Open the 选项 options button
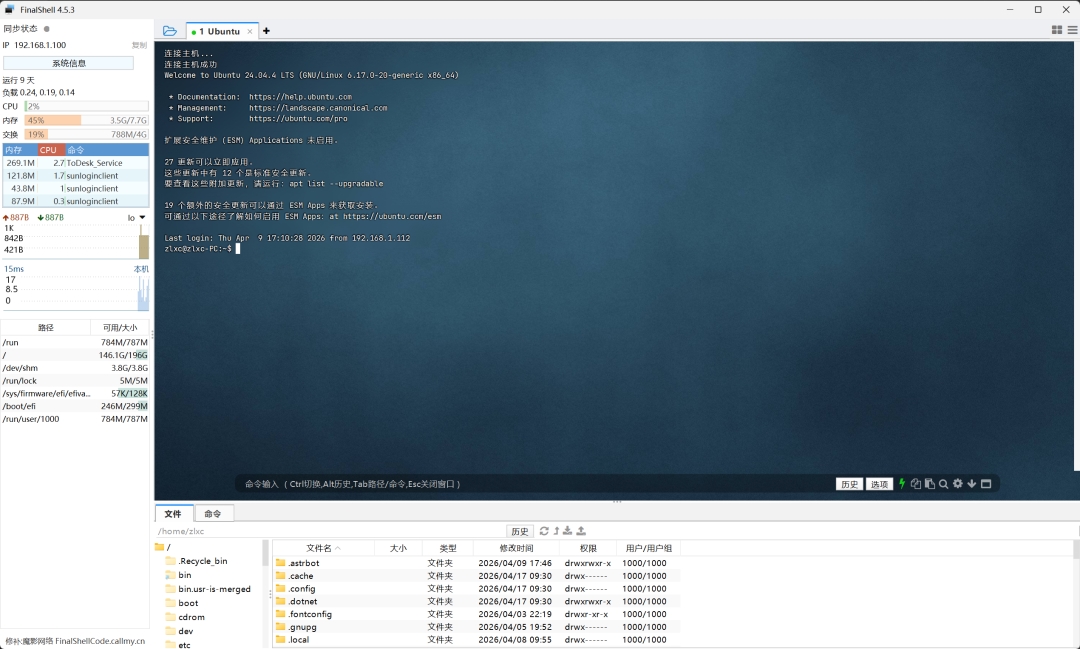1080x649 pixels. (x=880, y=484)
